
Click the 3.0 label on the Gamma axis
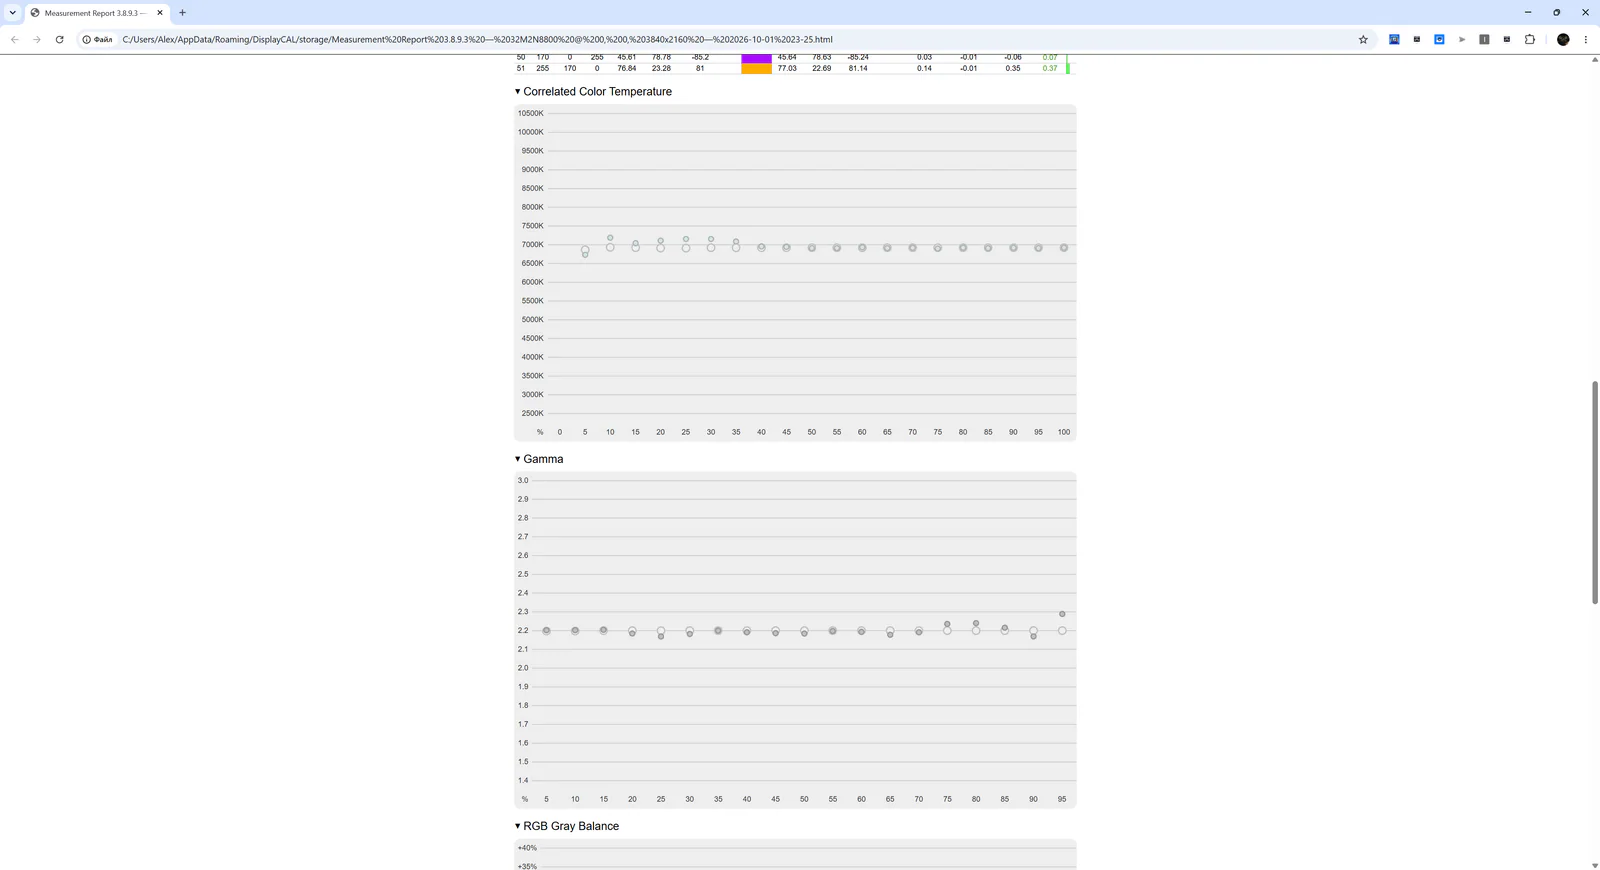(x=523, y=481)
